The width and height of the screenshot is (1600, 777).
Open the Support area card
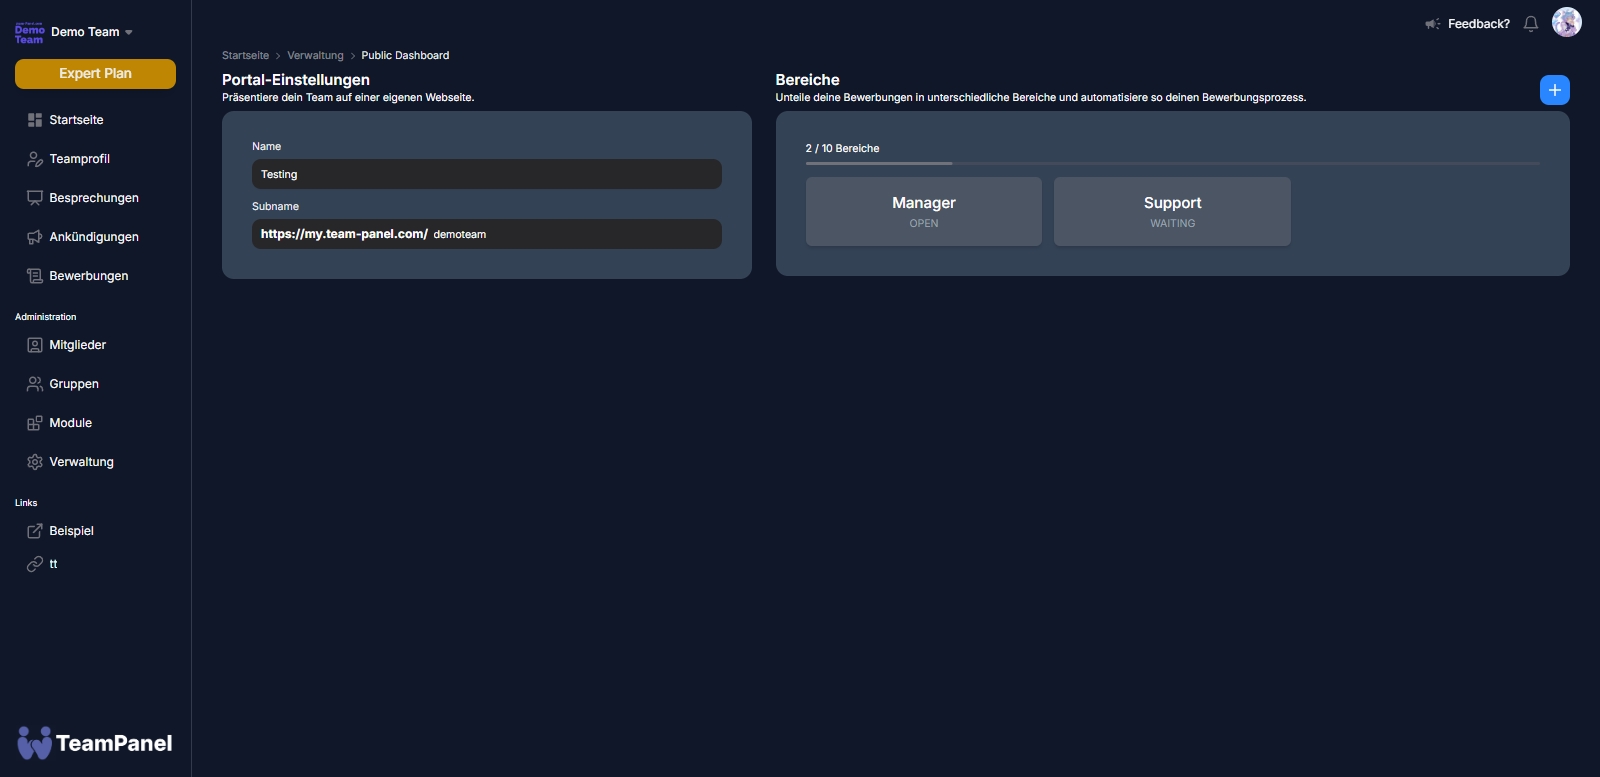click(1172, 211)
